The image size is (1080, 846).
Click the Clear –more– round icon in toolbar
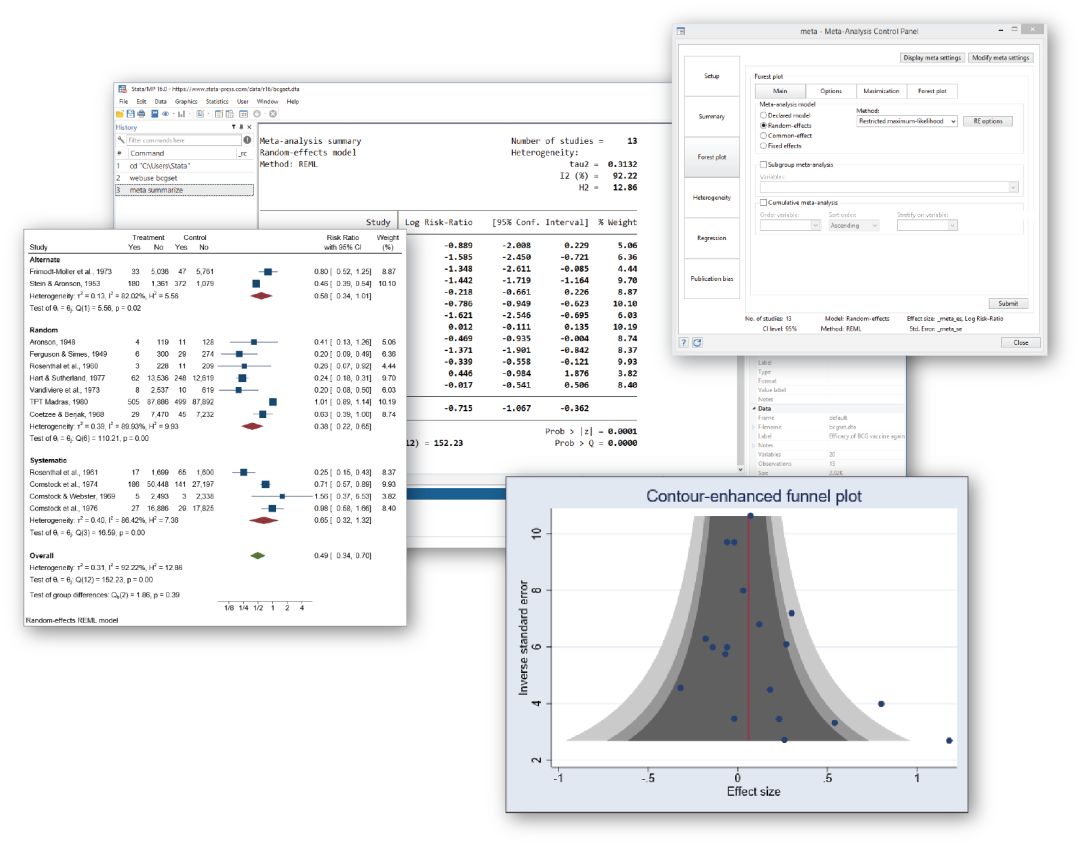click(257, 114)
